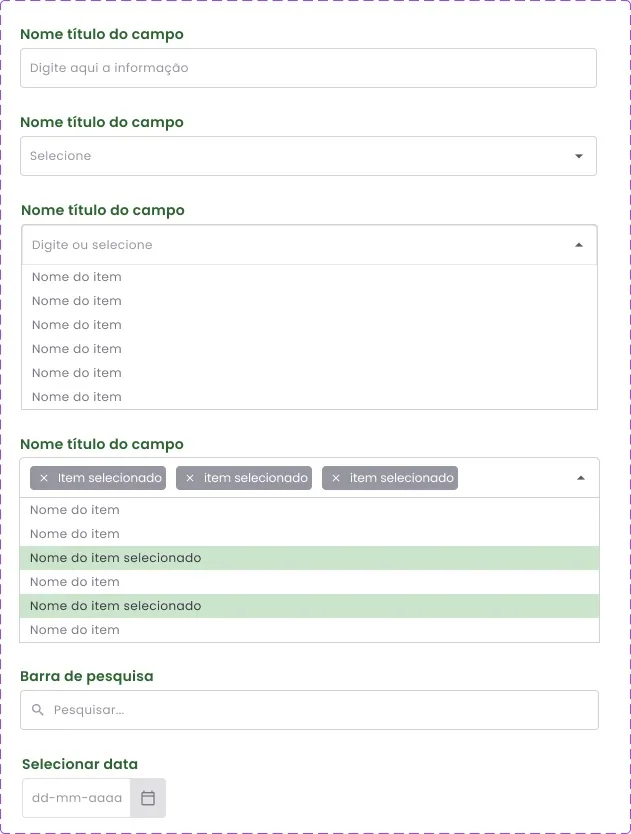Focus the 'Pesquisar...' search field
631x834 pixels.
[309, 710]
